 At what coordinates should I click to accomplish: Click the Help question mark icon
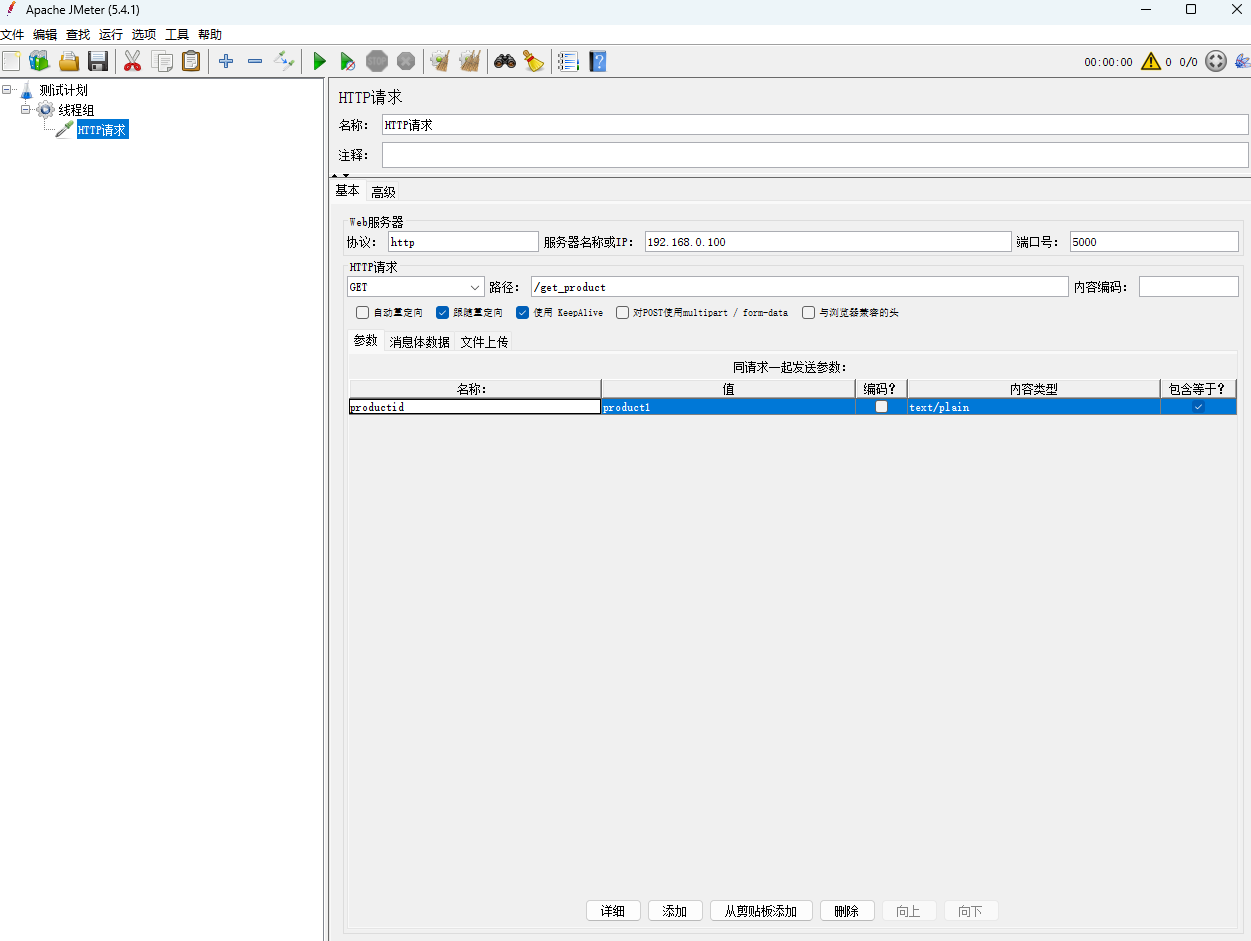tap(598, 62)
